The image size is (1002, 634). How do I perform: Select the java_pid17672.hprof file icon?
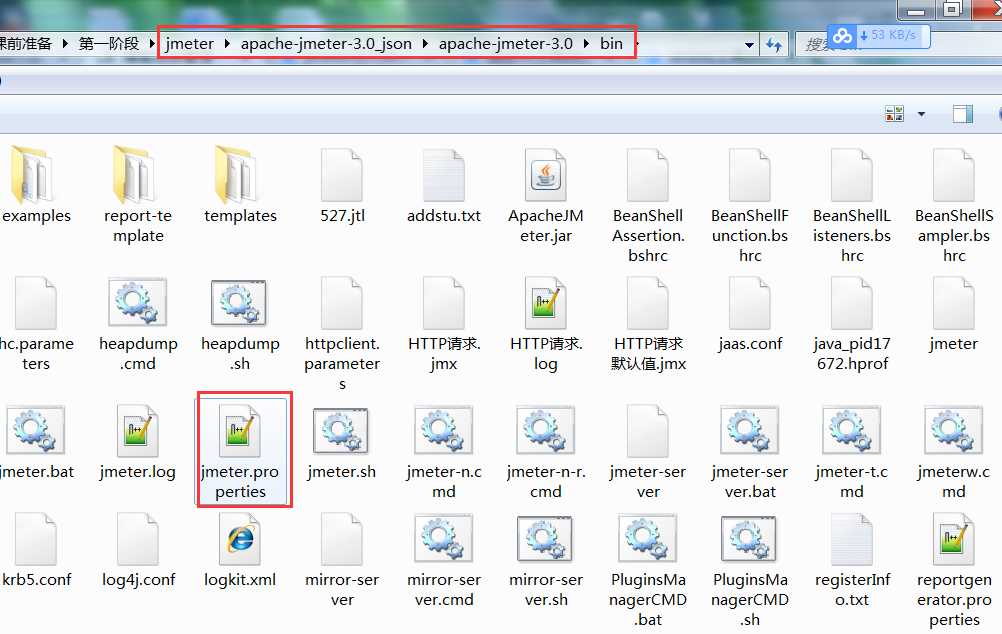point(852,304)
